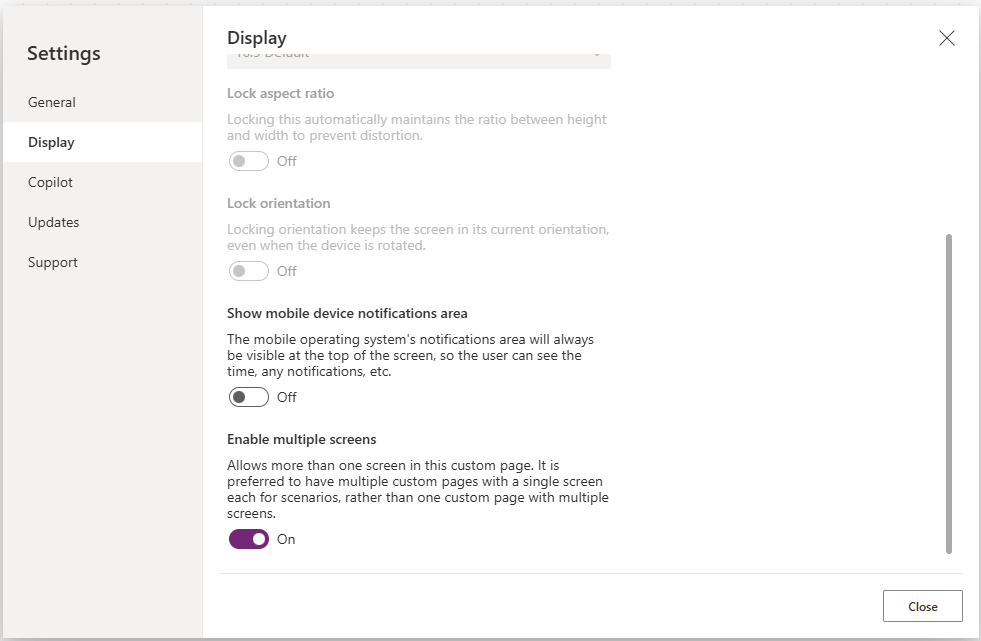Open the Support settings section
The width and height of the screenshot is (981, 641).
53,262
